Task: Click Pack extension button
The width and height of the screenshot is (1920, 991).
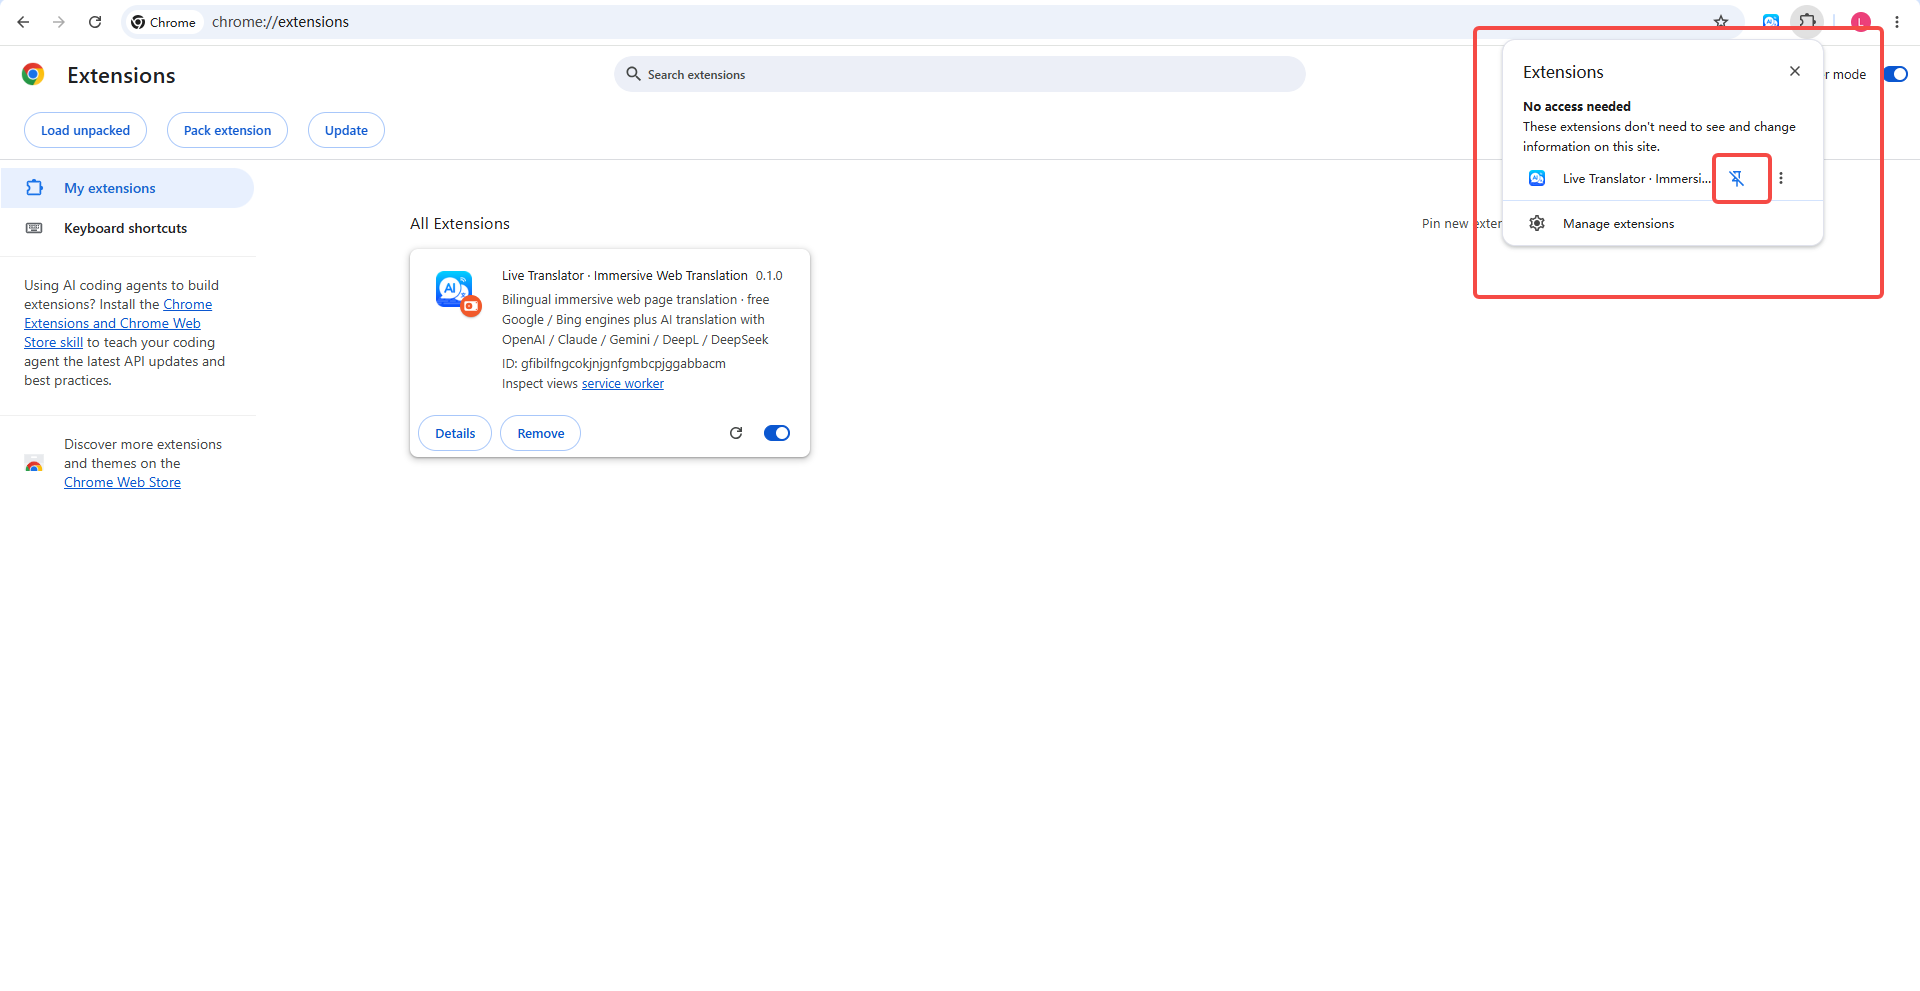Action: [x=227, y=130]
